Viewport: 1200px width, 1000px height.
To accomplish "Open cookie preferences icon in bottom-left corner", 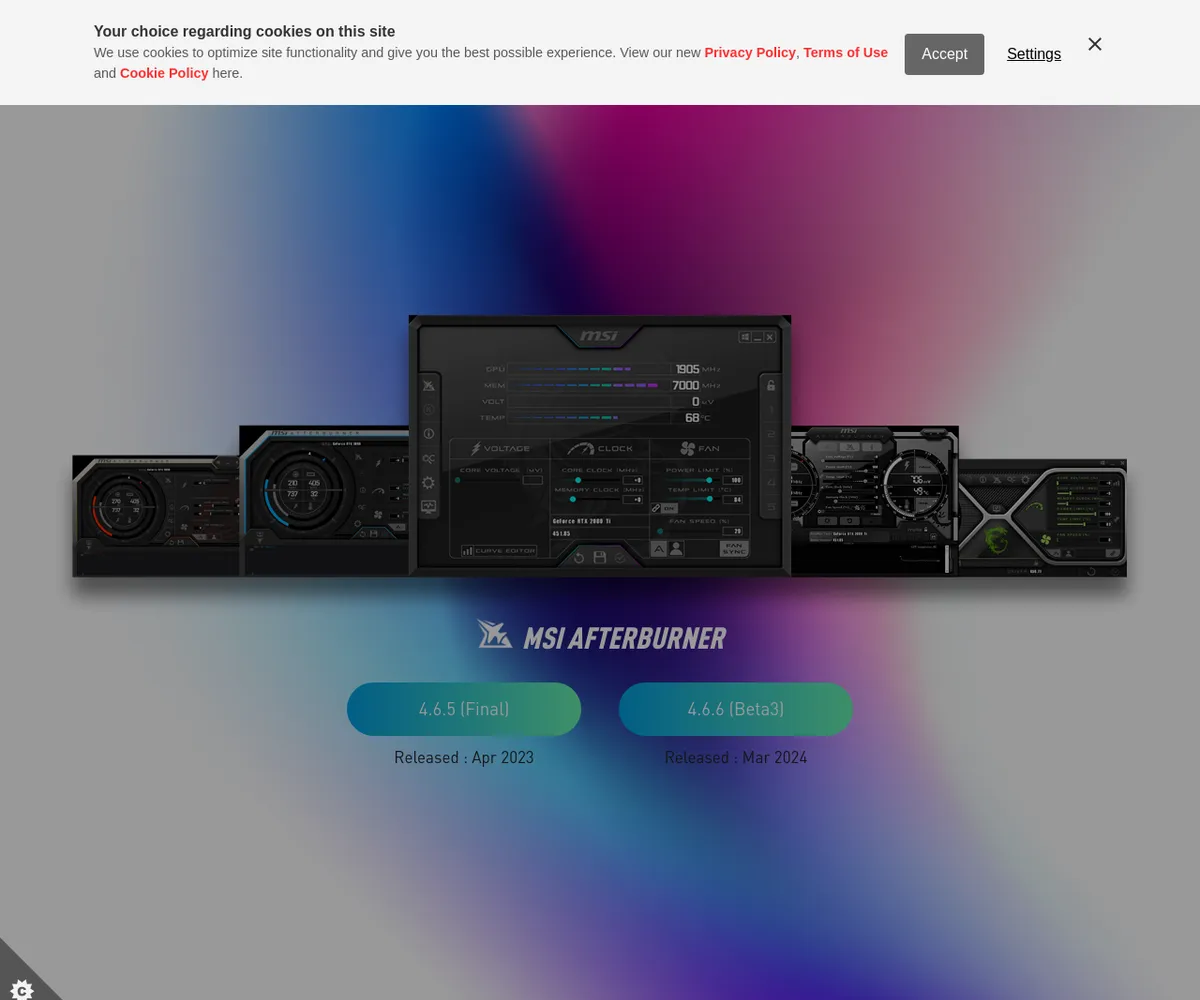I will click(21, 989).
